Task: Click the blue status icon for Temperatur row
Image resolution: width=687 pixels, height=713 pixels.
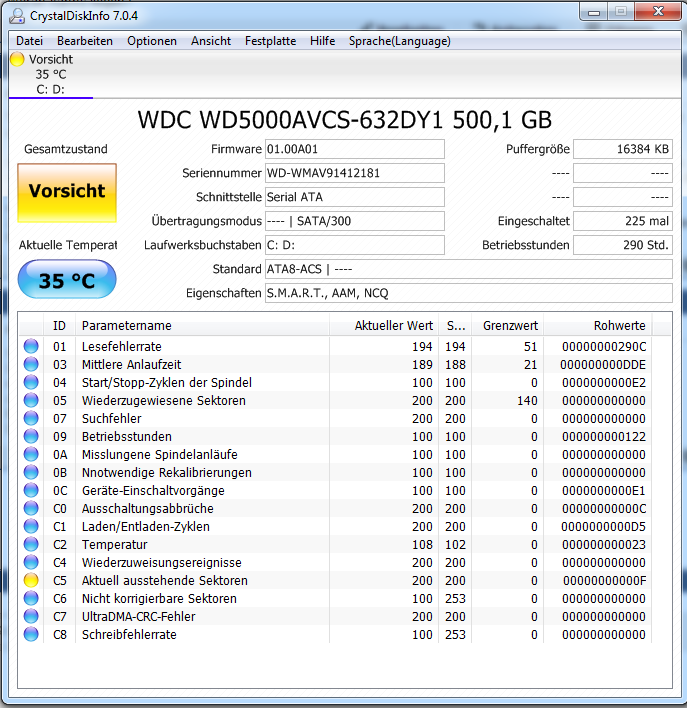Action: [x=31, y=544]
